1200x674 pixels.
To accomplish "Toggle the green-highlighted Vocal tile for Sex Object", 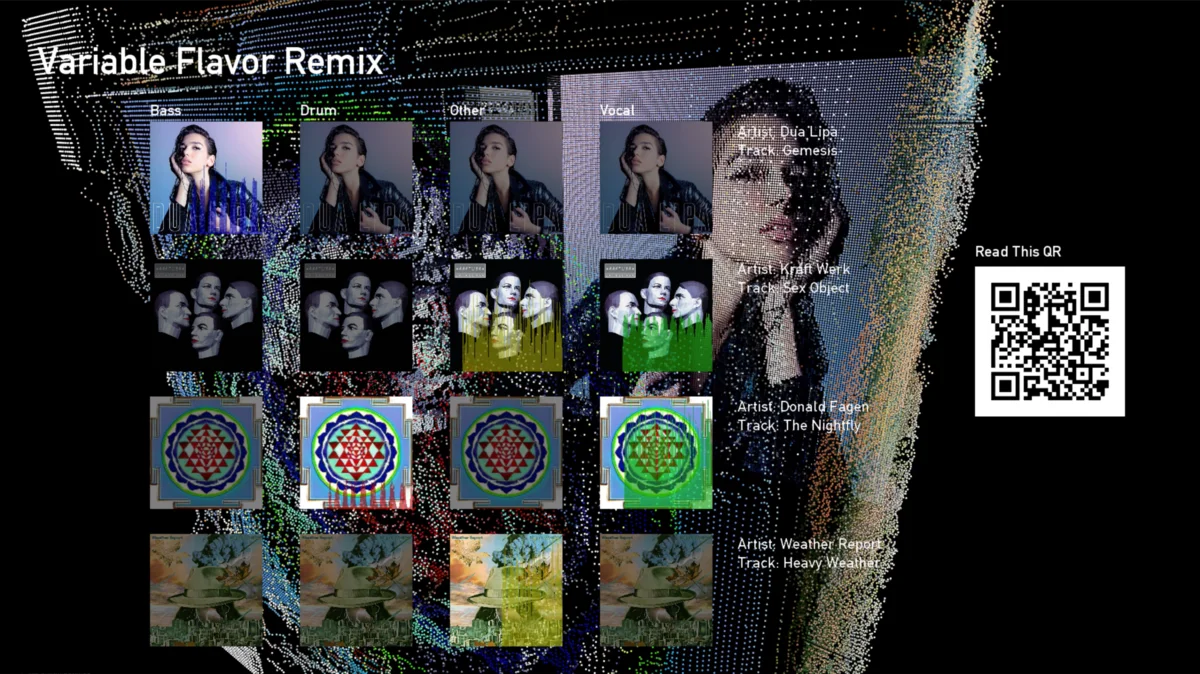I will 655,315.
